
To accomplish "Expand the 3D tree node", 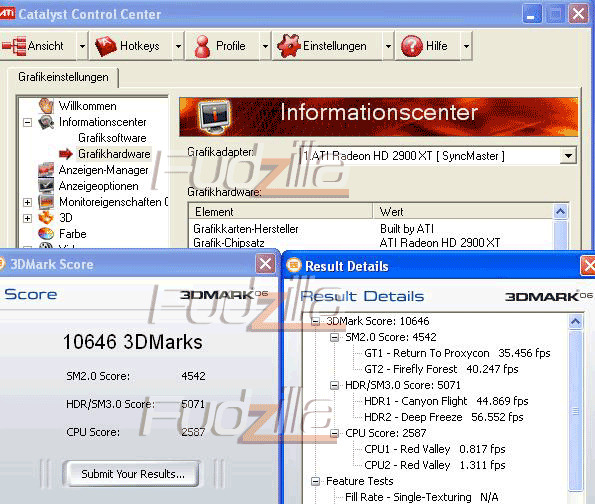I will [x=27, y=218].
